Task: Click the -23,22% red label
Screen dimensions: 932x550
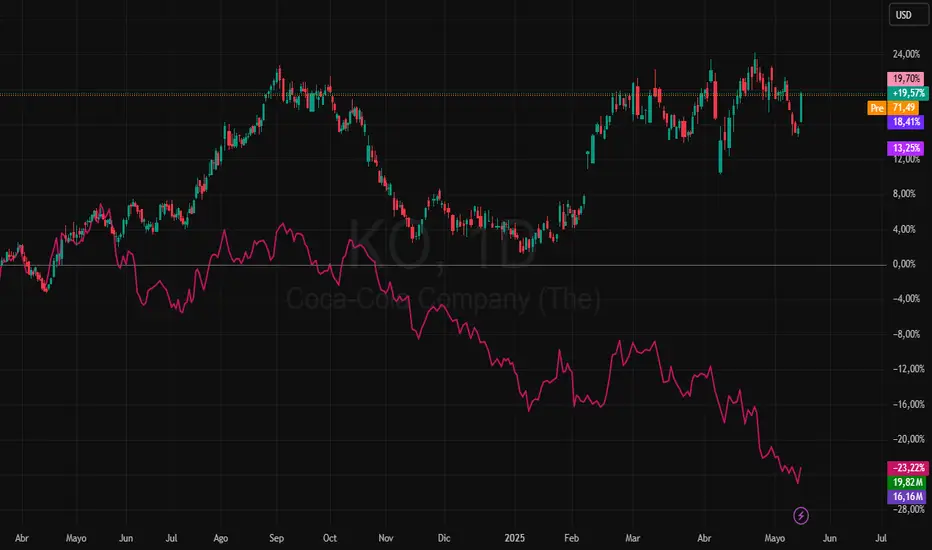Action: point(908,468)
